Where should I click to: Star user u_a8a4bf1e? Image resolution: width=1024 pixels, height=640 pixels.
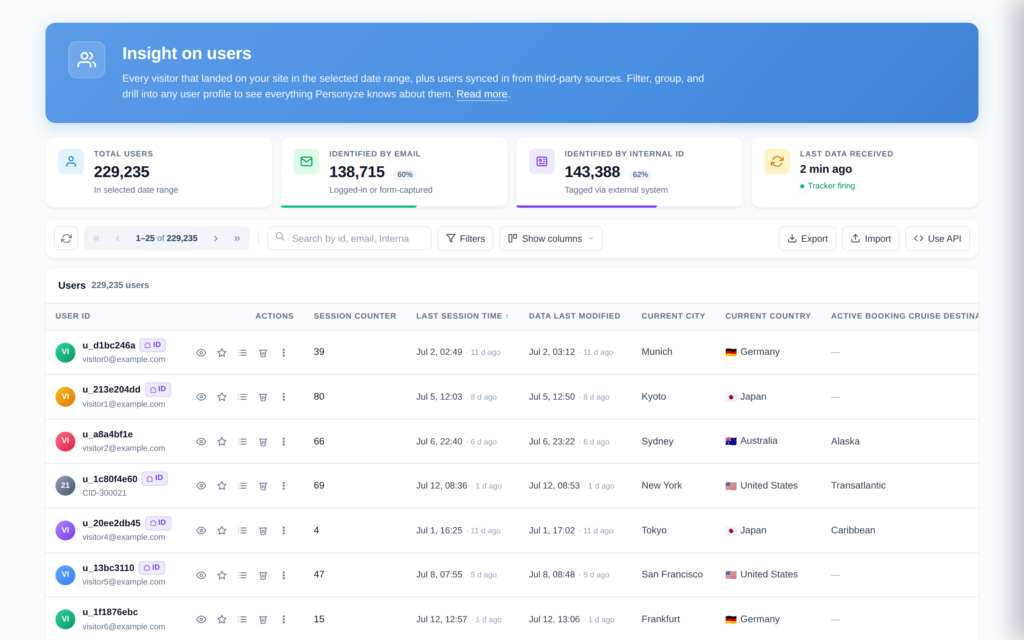click(x=222, y=441)
